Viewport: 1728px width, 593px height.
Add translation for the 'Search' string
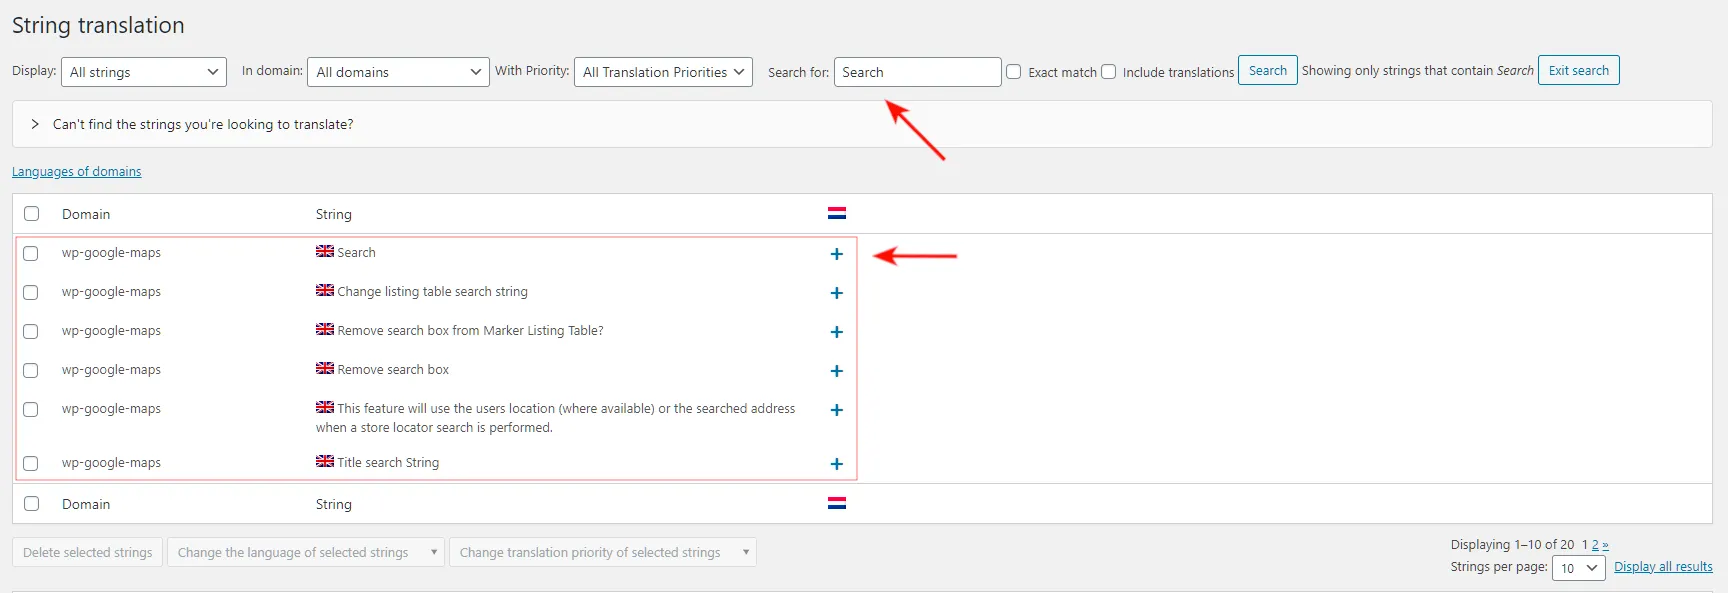(x=837, y=254)
